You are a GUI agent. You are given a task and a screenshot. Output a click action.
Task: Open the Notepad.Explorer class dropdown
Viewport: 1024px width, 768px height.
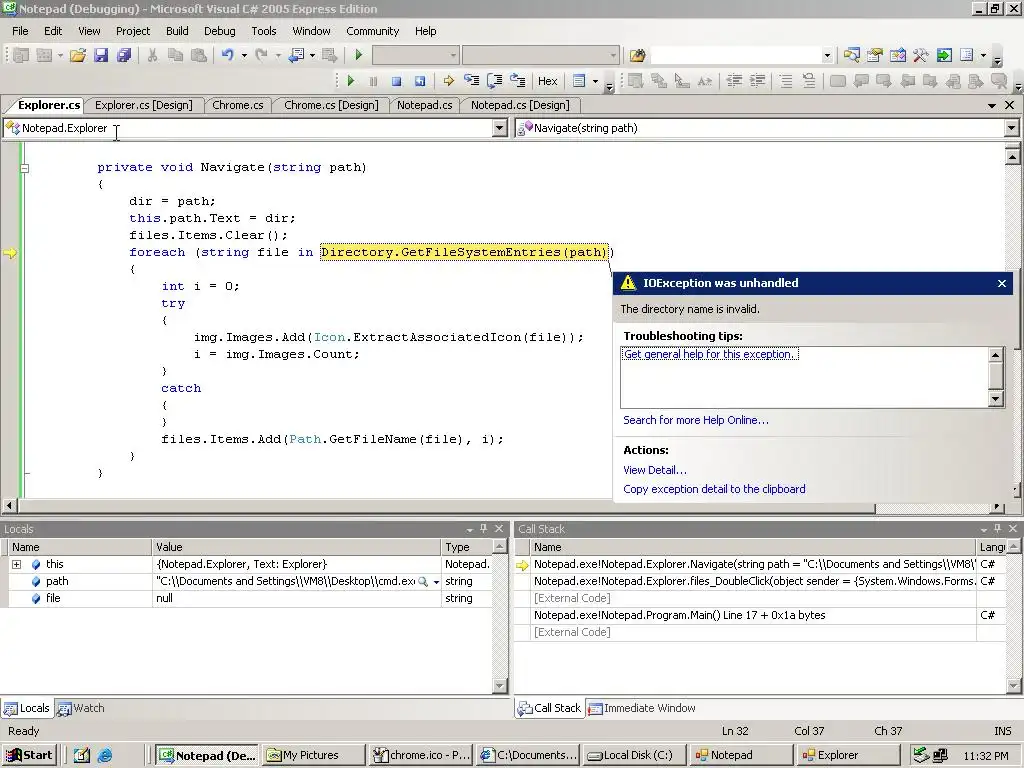coord(500,128)
